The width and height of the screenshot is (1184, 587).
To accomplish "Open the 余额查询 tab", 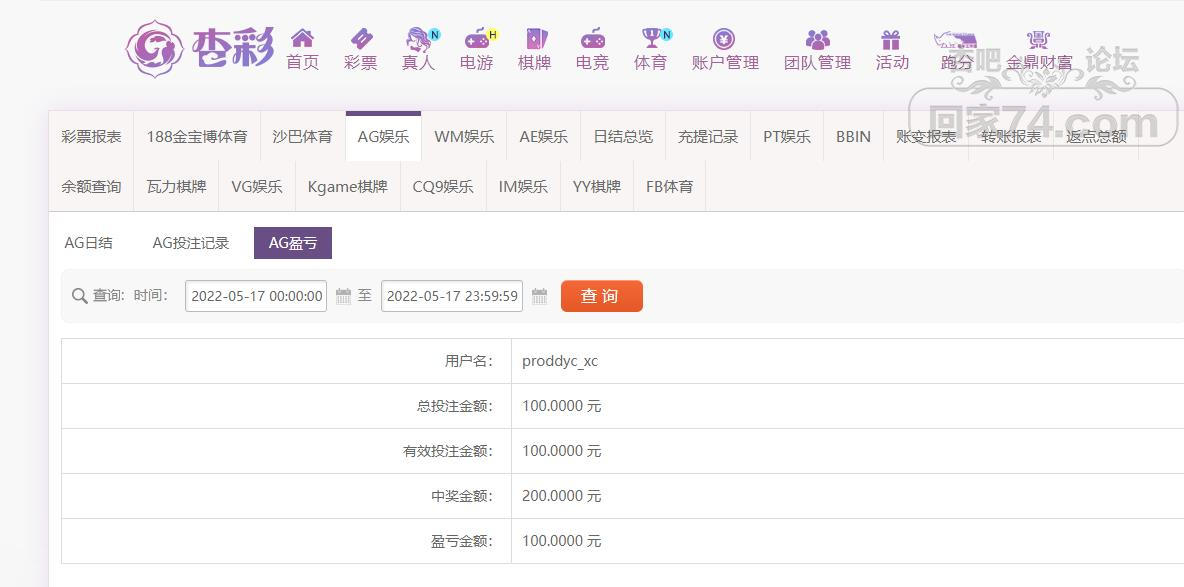I will tap(91, 187).
